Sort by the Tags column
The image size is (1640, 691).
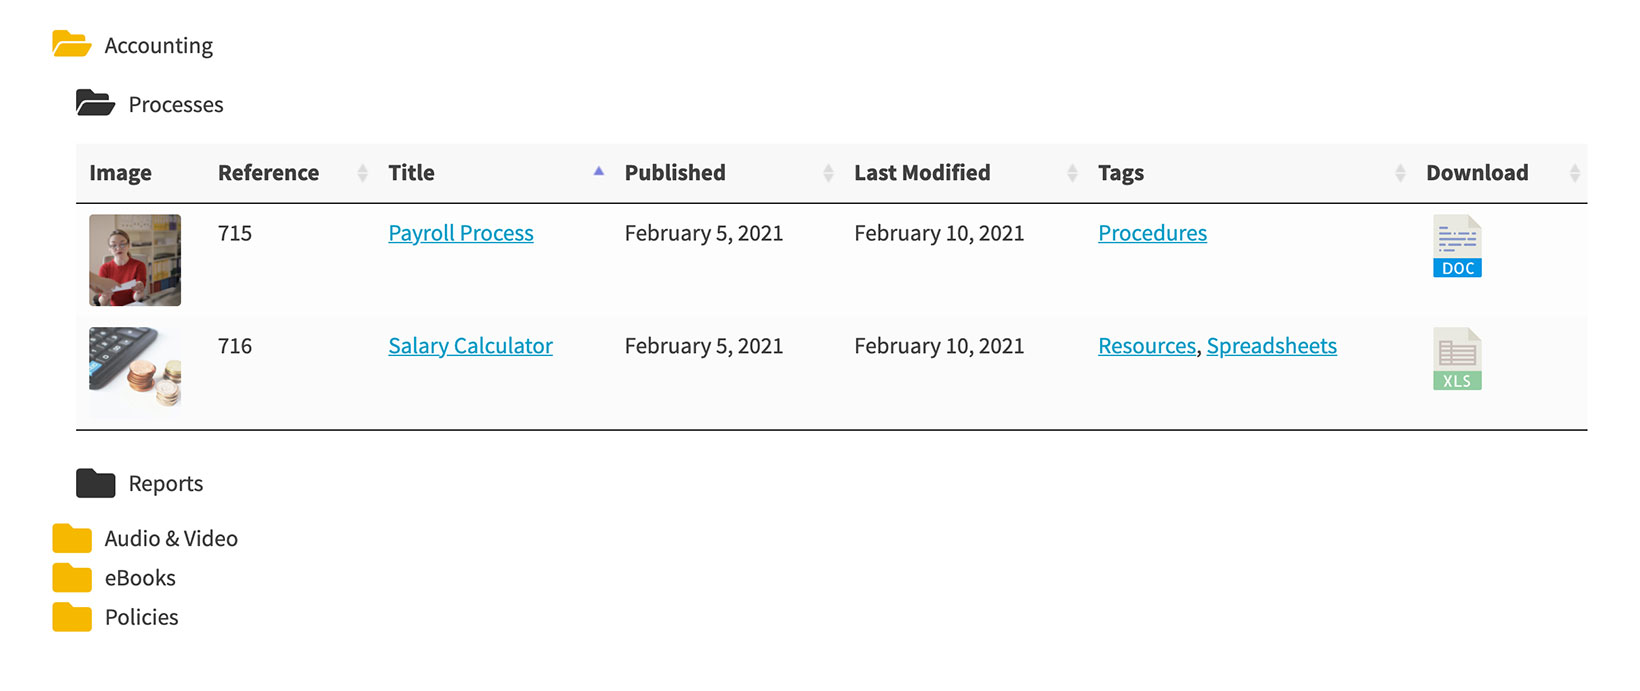click(1400, 172)
